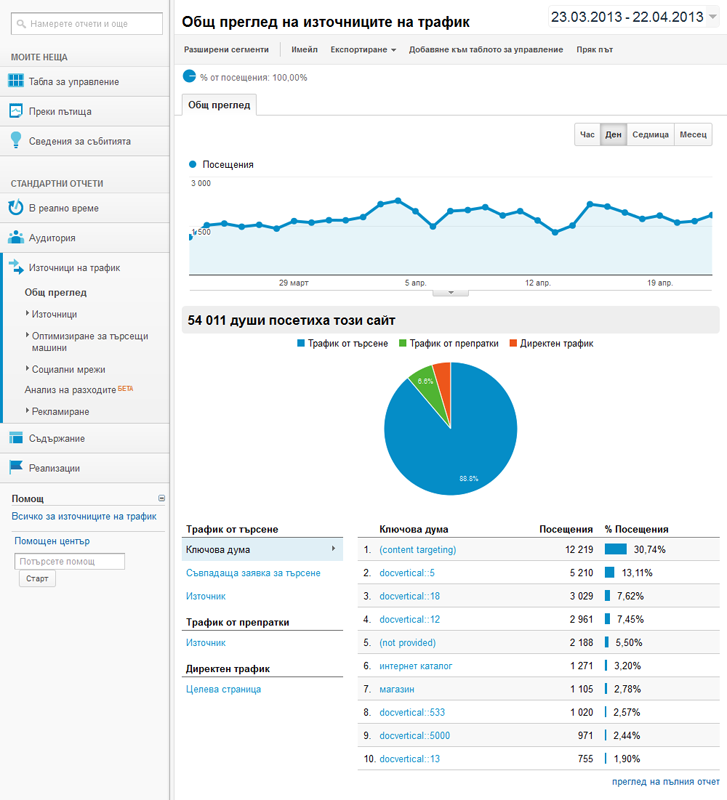Click the lightbulb icon for Сведения за събитията
The width and height of the screenshot is (727, 800).
tap(16, 140)
